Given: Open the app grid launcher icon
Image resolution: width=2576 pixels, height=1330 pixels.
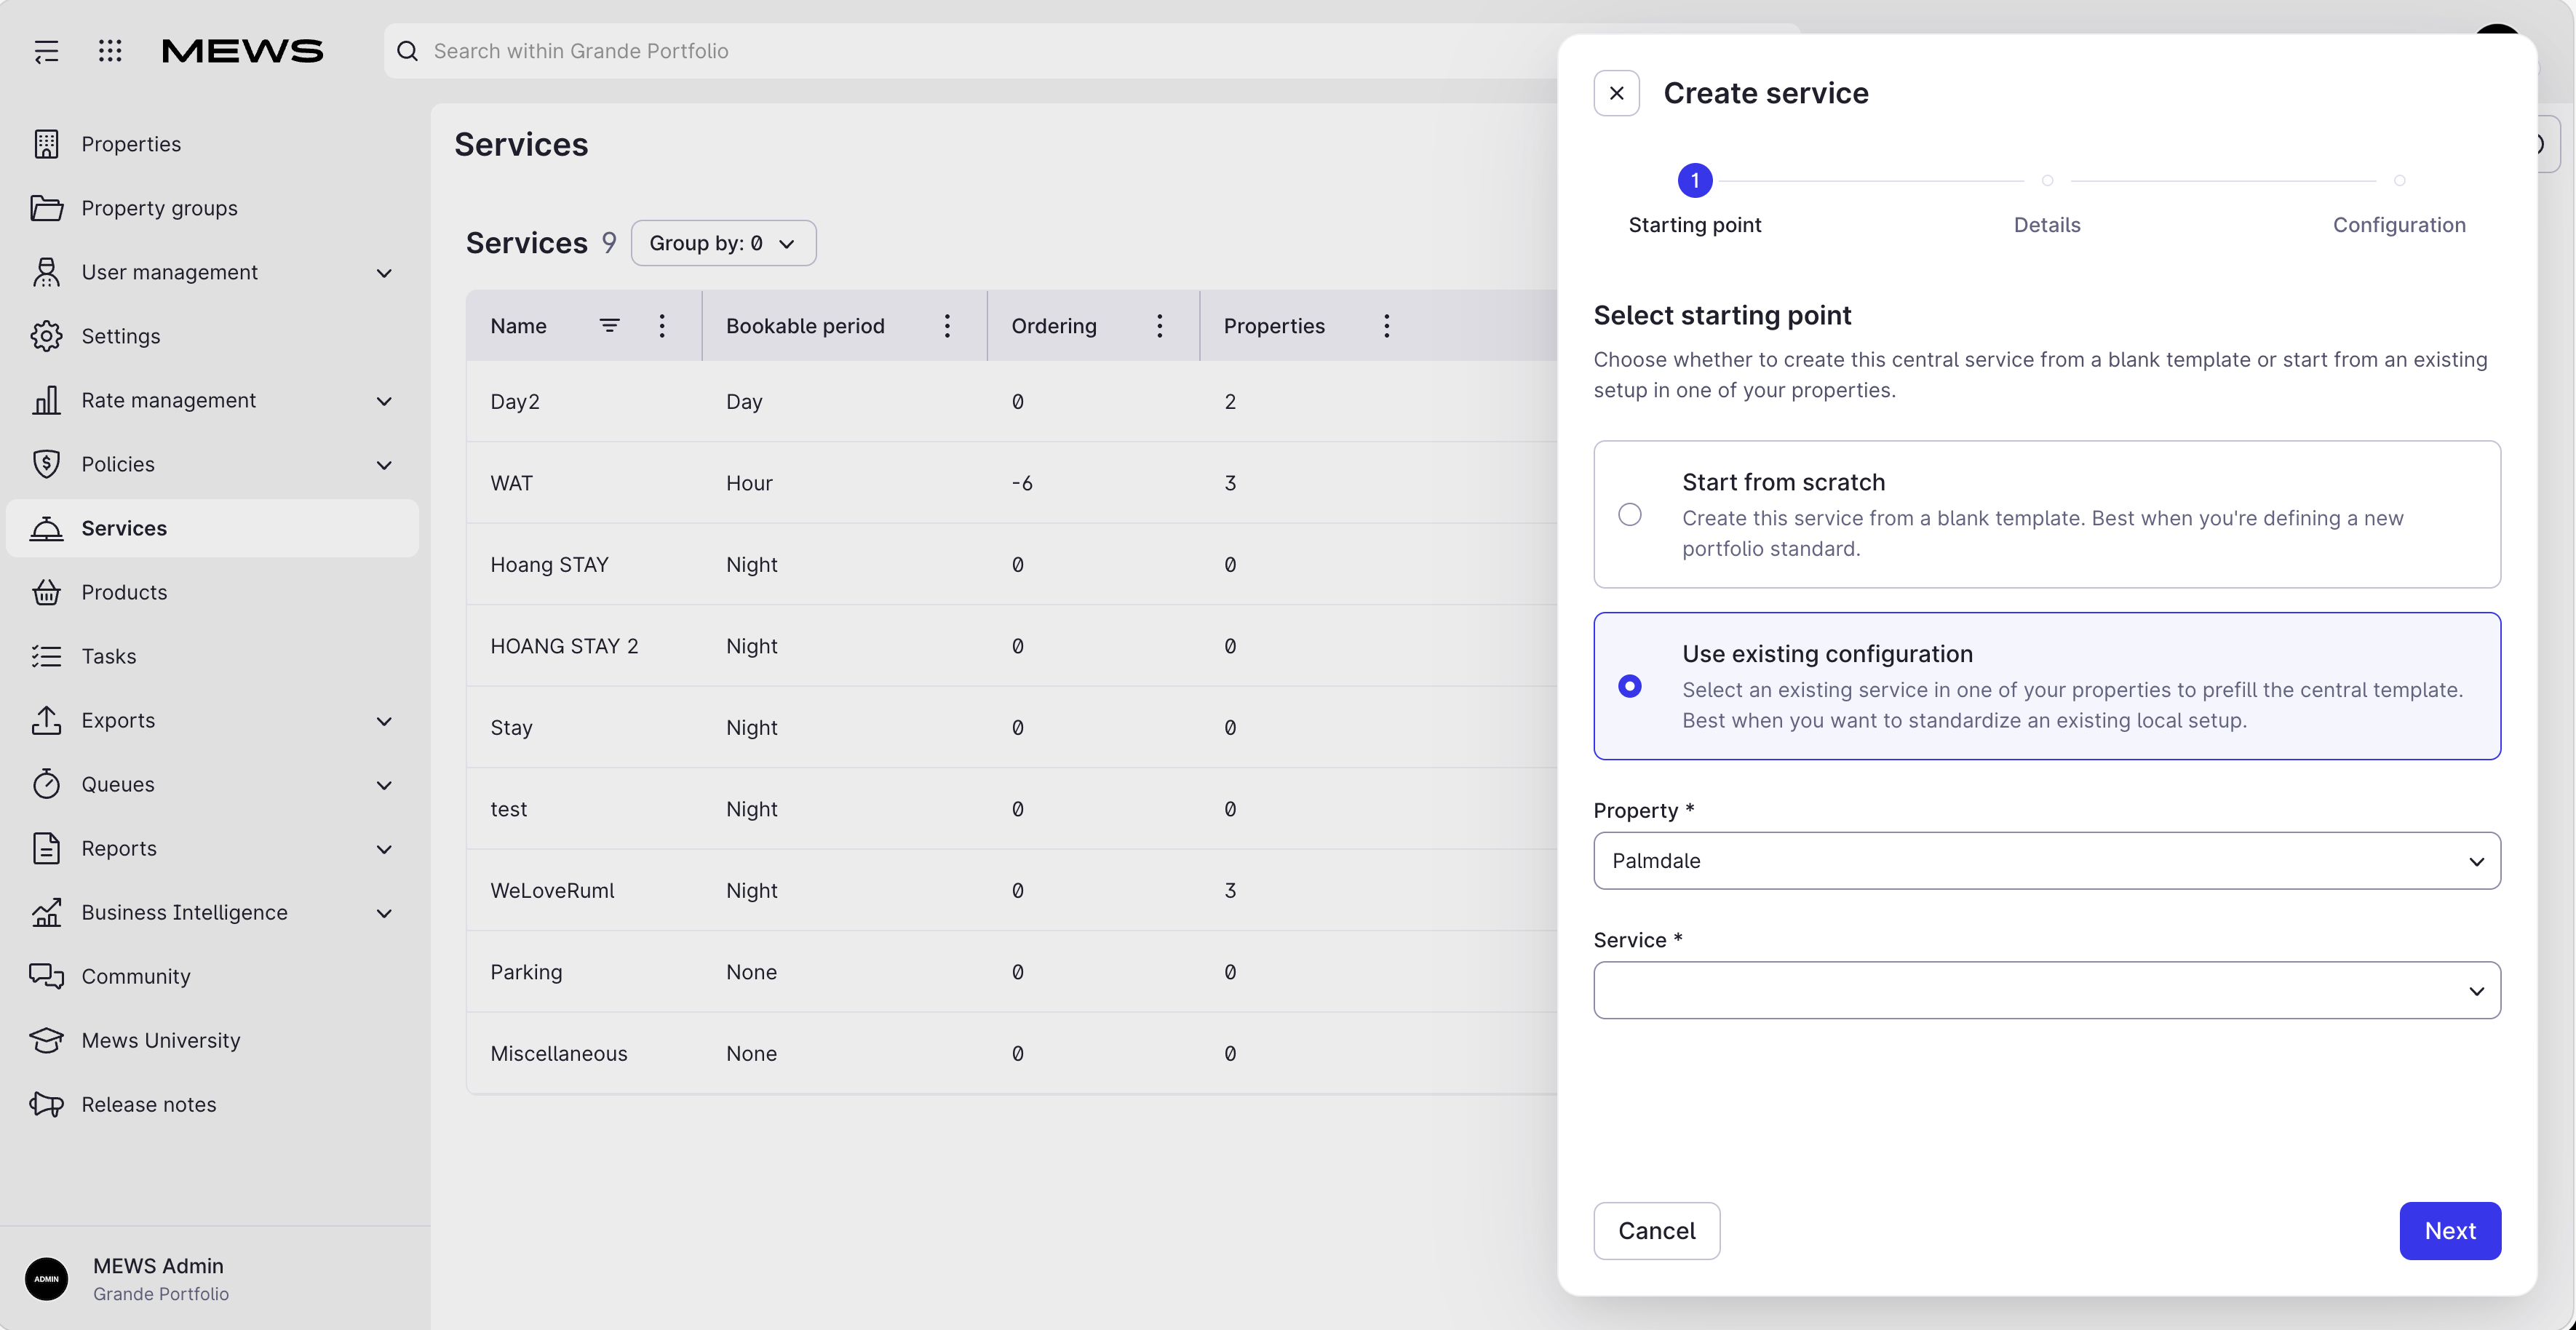Looking at the screenshot, I should pos(110,51).
